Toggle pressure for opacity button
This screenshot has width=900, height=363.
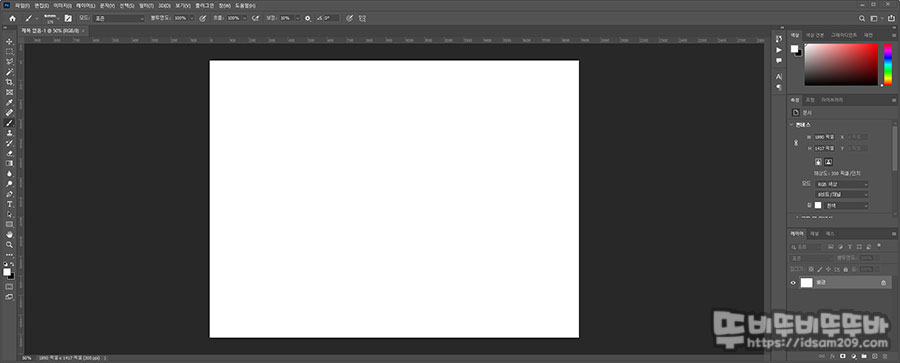(x=202, y=18)
